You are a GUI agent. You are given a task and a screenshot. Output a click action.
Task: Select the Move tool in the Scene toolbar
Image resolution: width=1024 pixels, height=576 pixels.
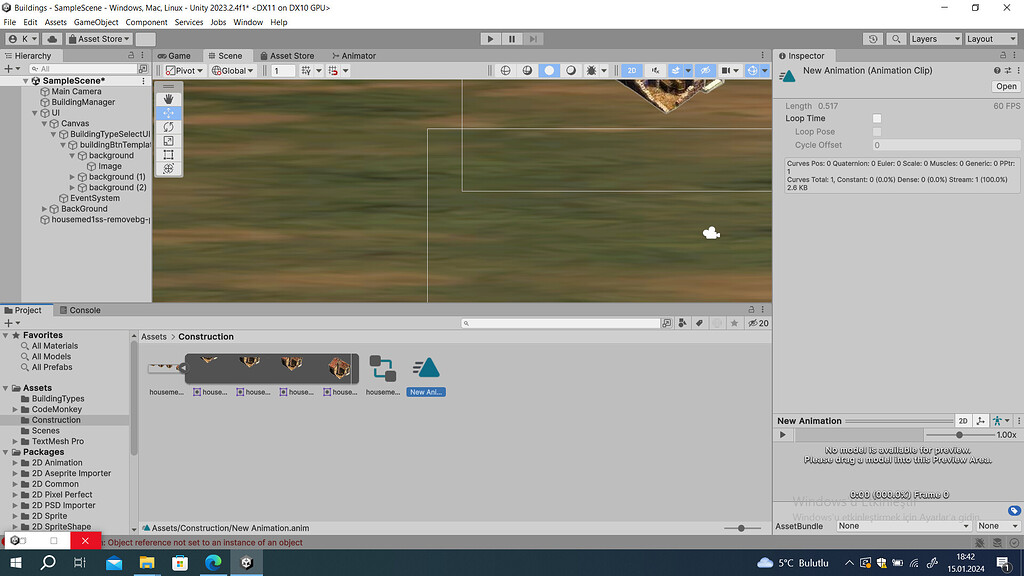[x=168, y=113]
